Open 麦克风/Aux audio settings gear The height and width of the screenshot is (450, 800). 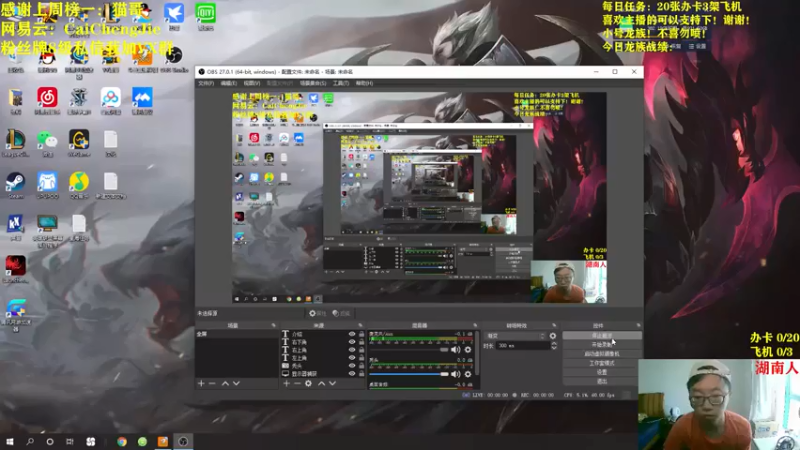tap(468, 349)
